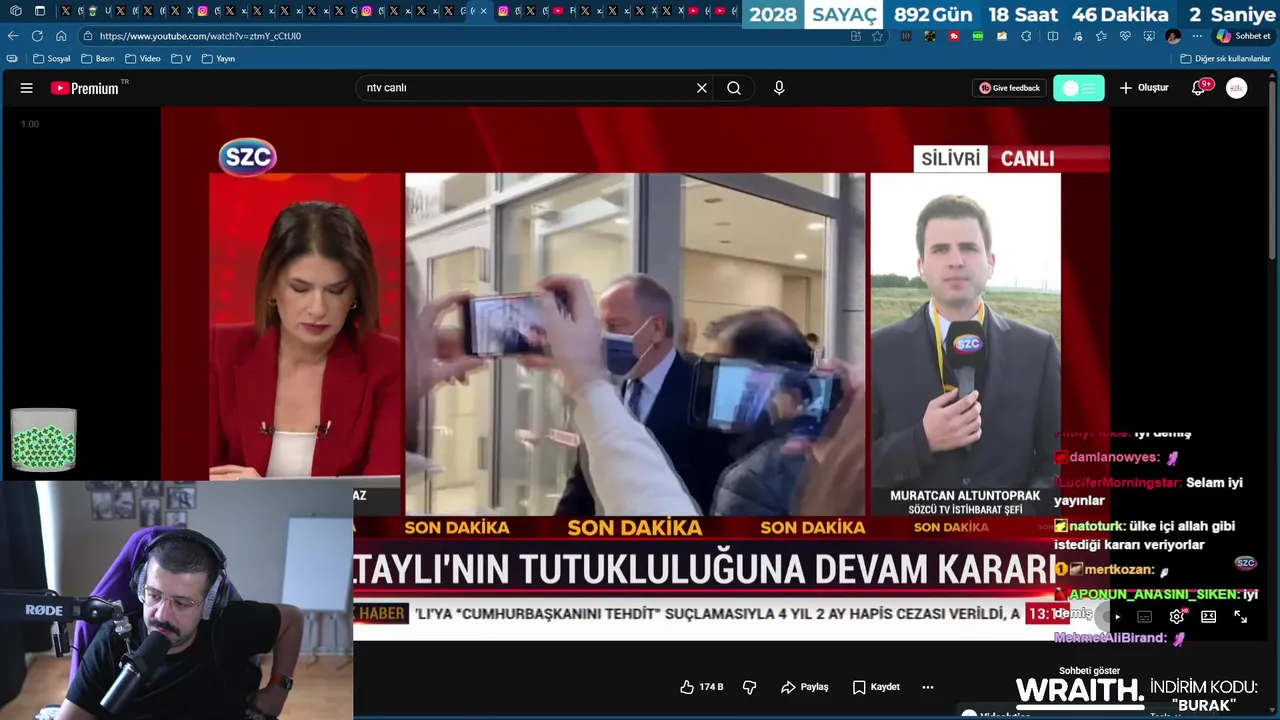Open browser extensions puzzle icon

pos(1026,36)
